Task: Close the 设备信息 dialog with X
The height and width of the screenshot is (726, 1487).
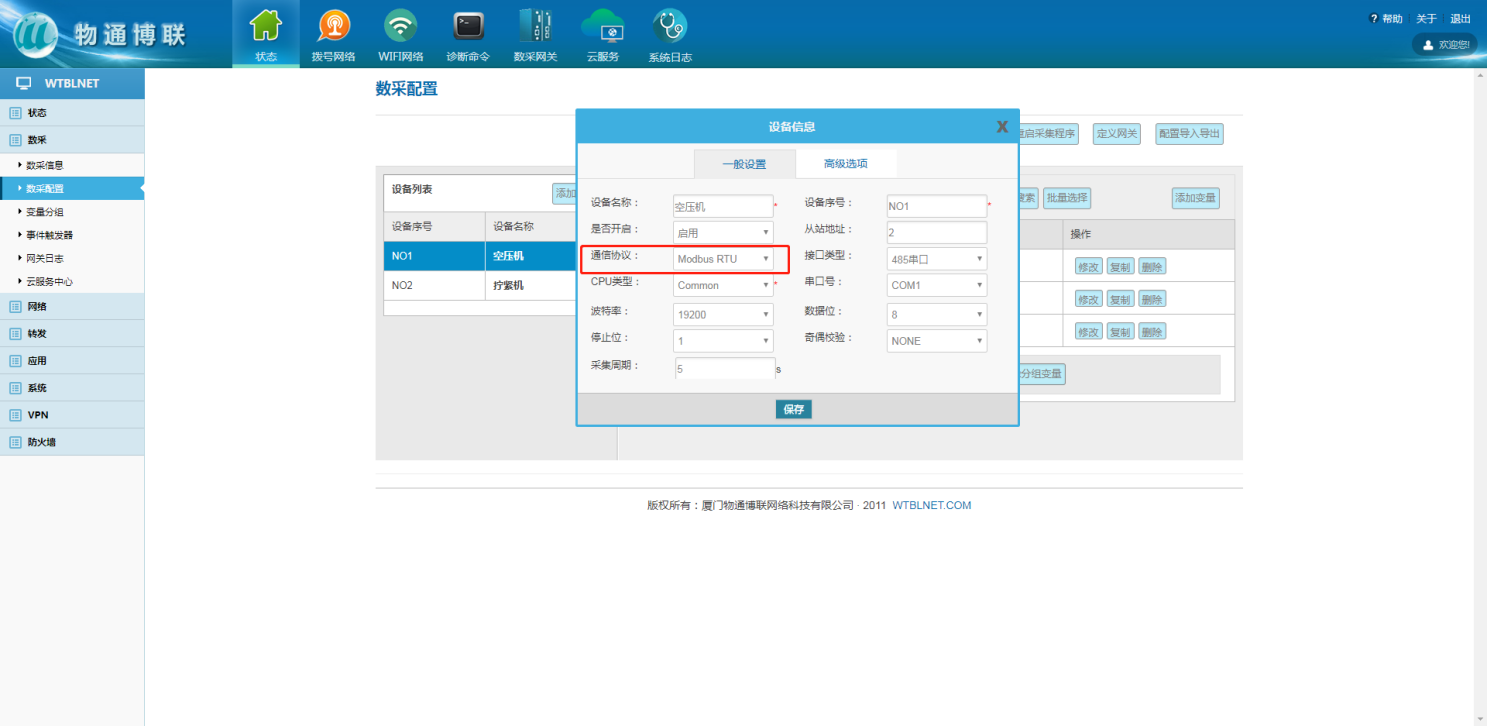Action: click(1002, 127)
